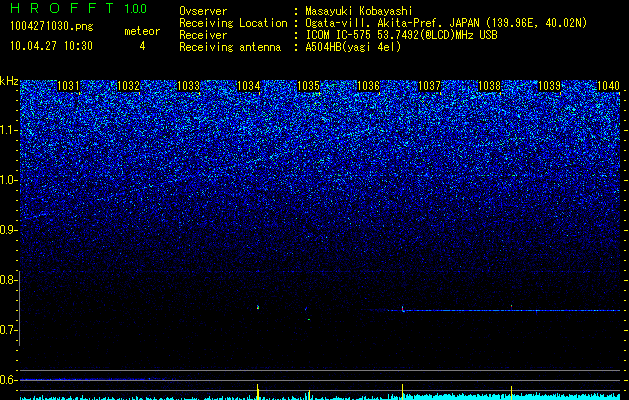Select the meteor count value 4
Screen dimensions: 629x400
142,46
